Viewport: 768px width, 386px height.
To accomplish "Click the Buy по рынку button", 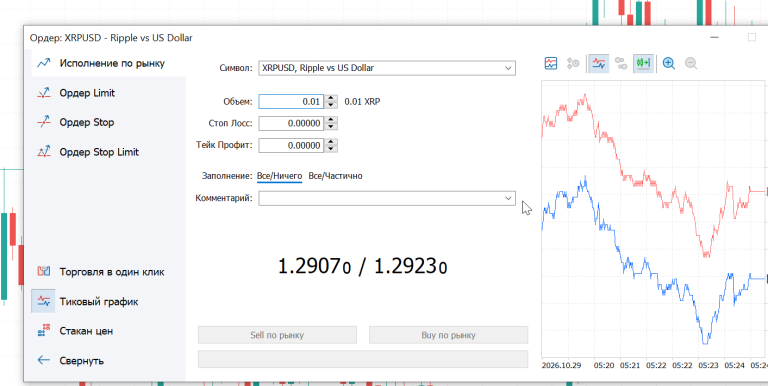I will pos(448,336).
